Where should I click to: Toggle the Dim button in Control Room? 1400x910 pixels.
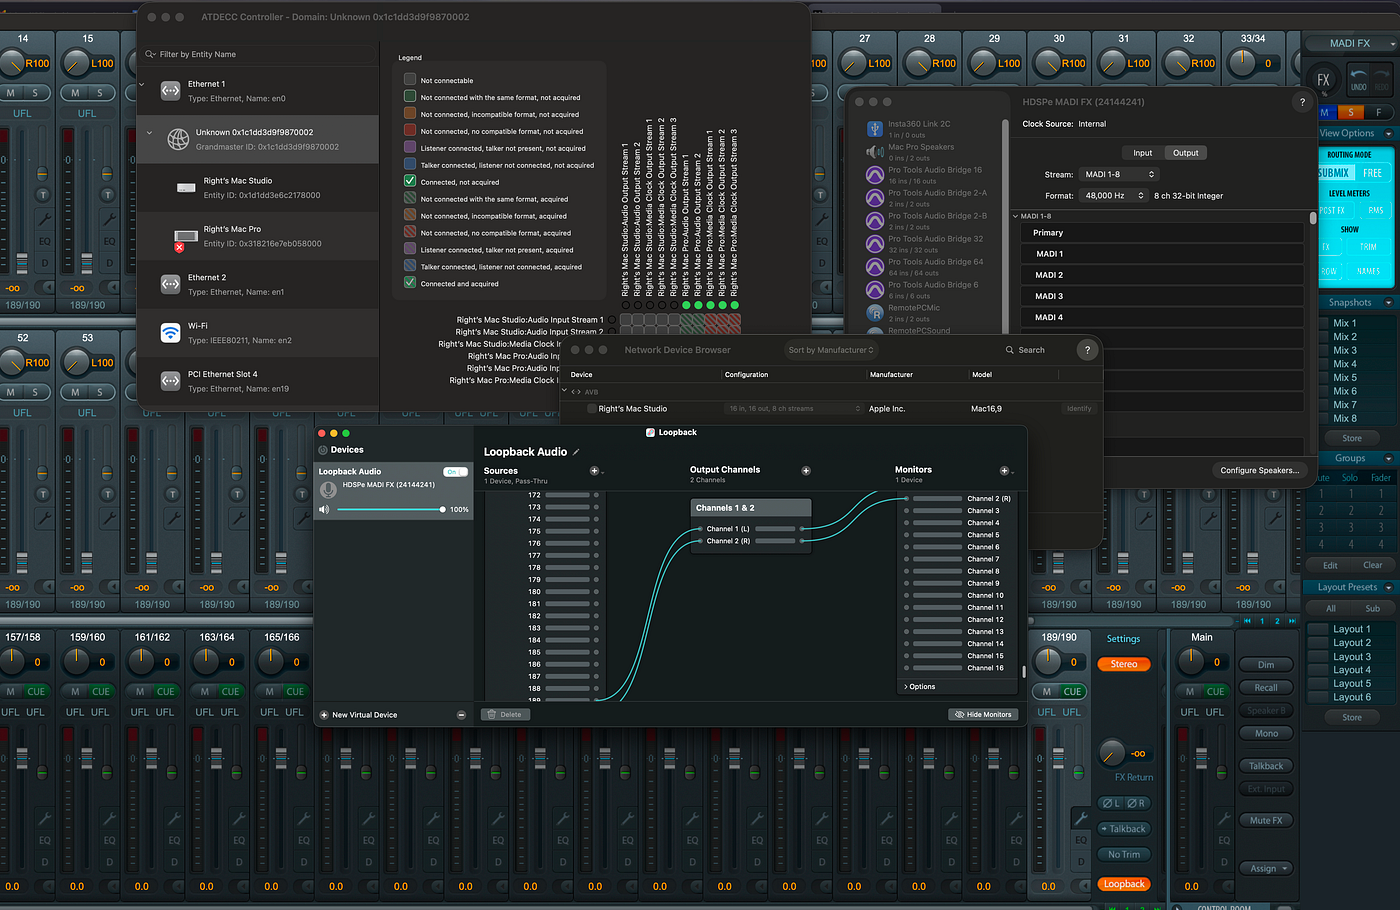(x=1266, y=664)
